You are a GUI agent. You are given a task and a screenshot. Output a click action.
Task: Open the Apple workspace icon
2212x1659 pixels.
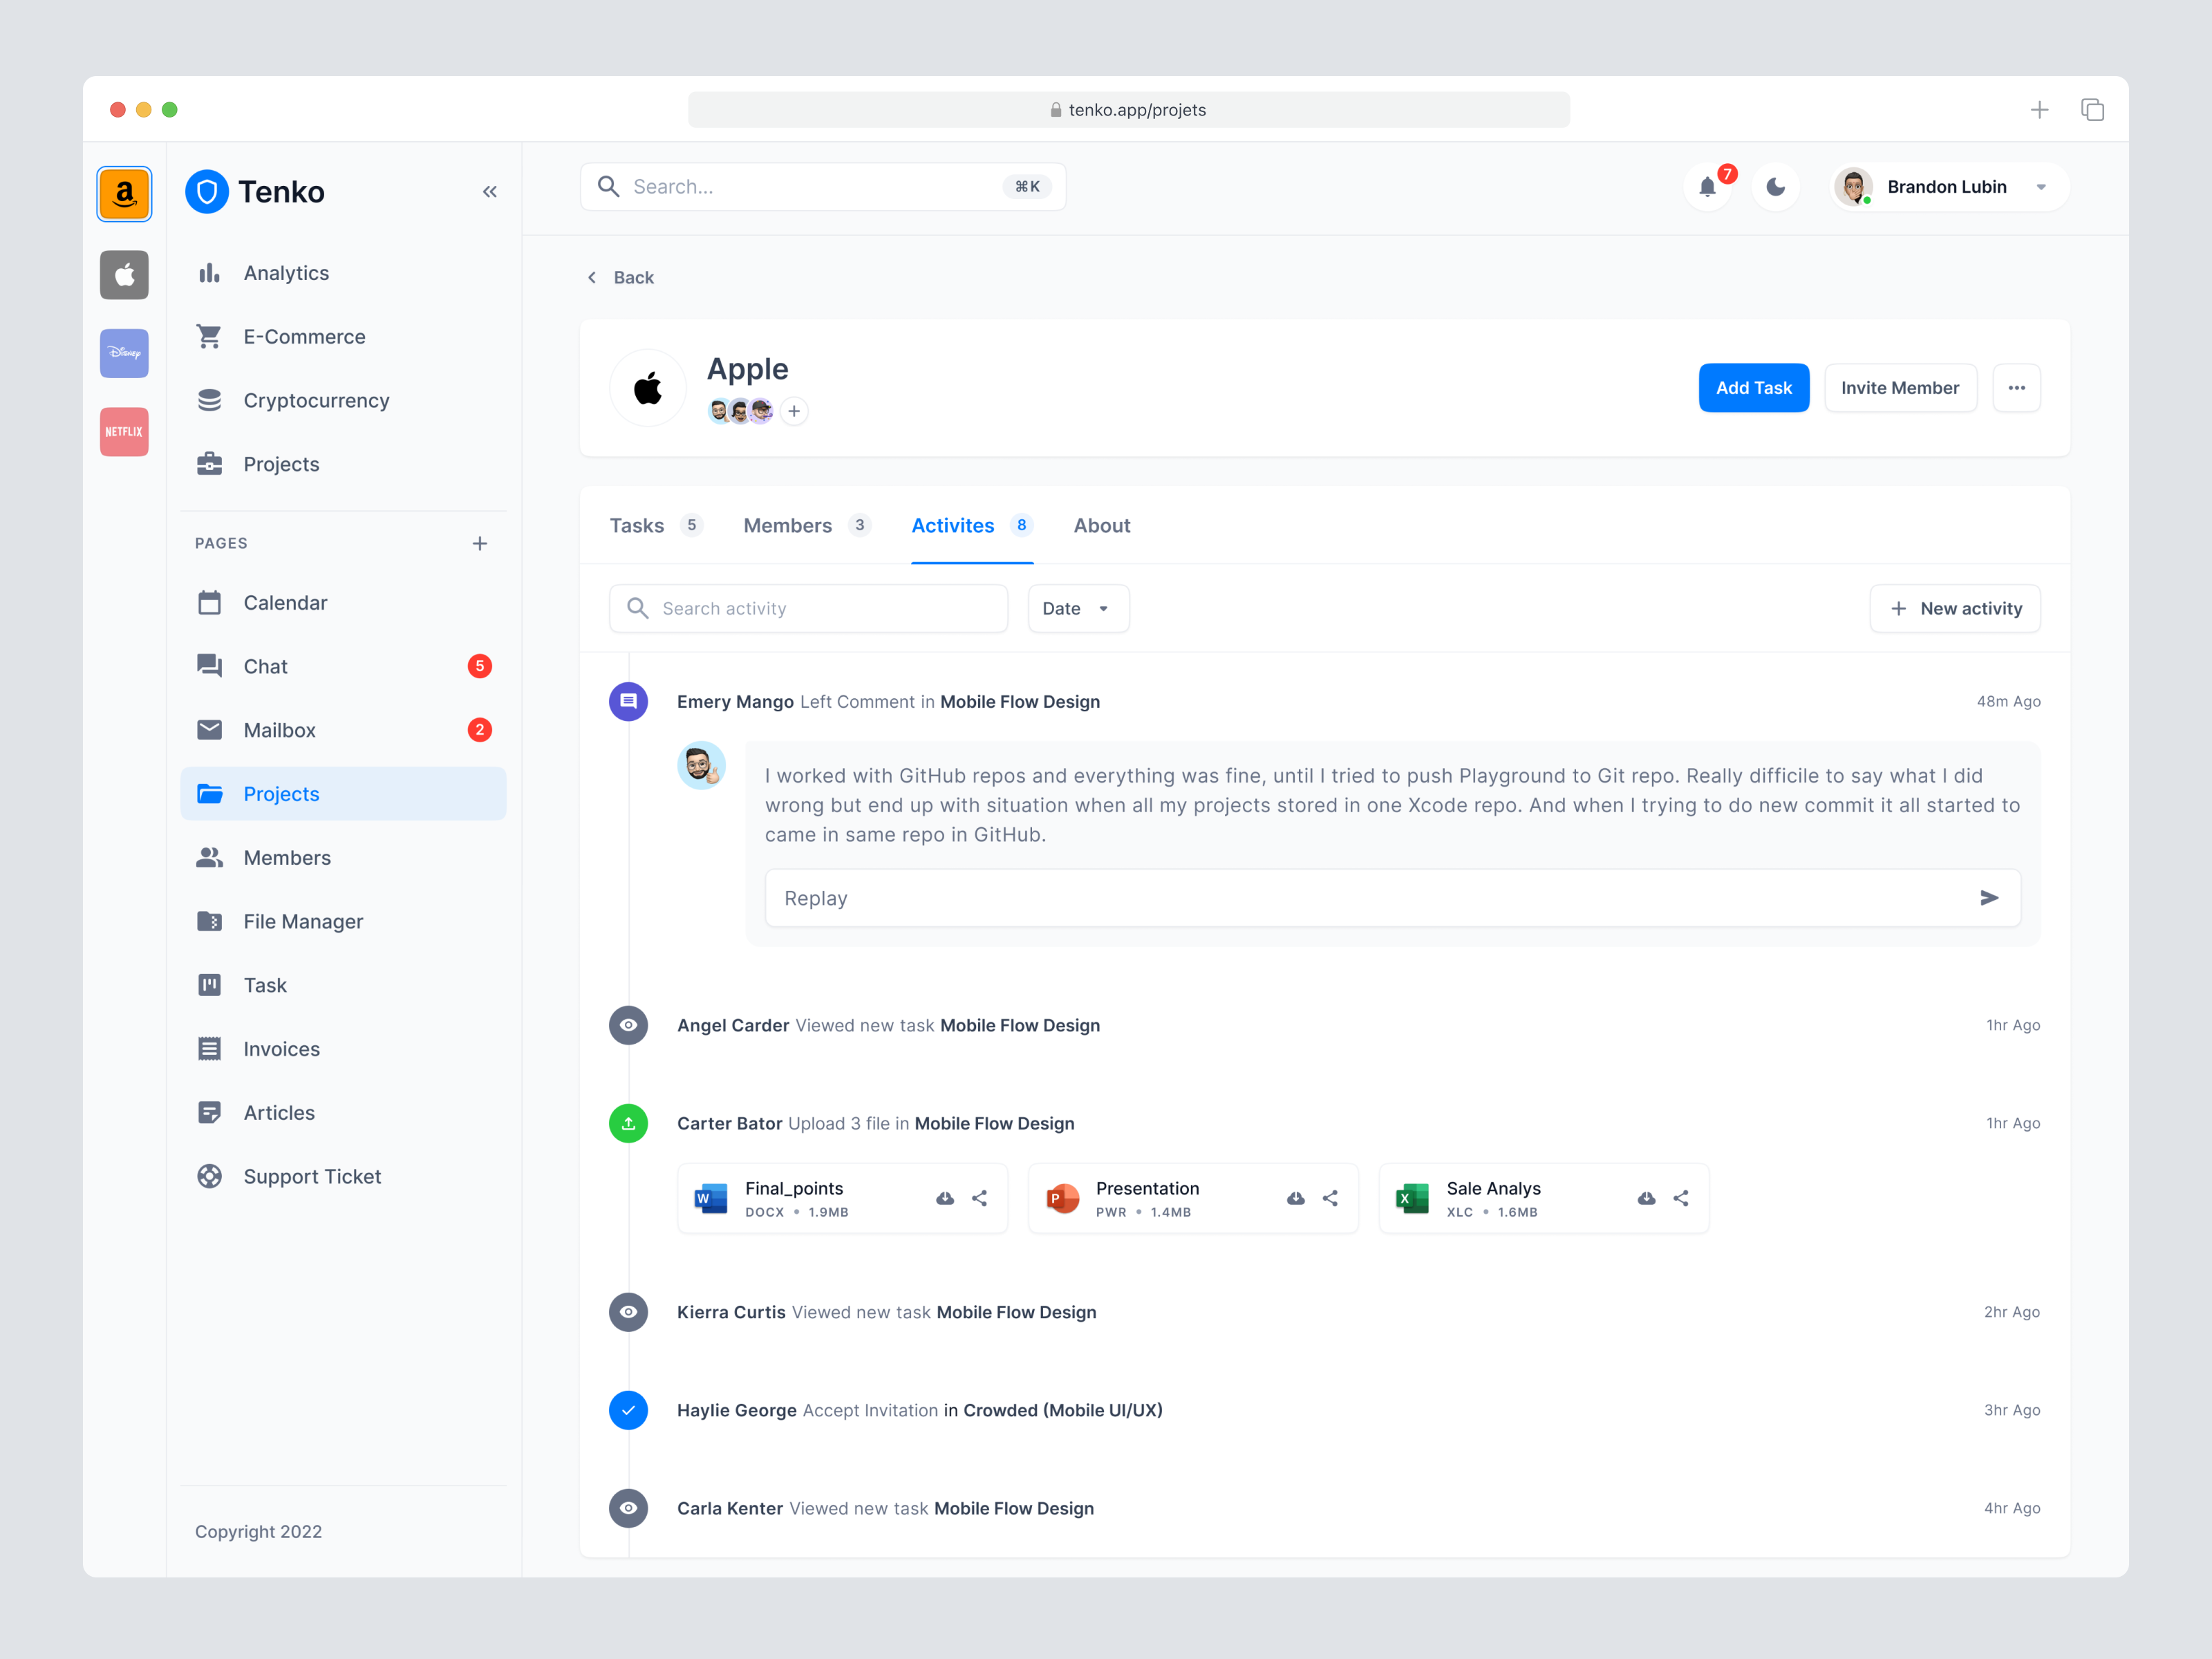tap(123, 275)
